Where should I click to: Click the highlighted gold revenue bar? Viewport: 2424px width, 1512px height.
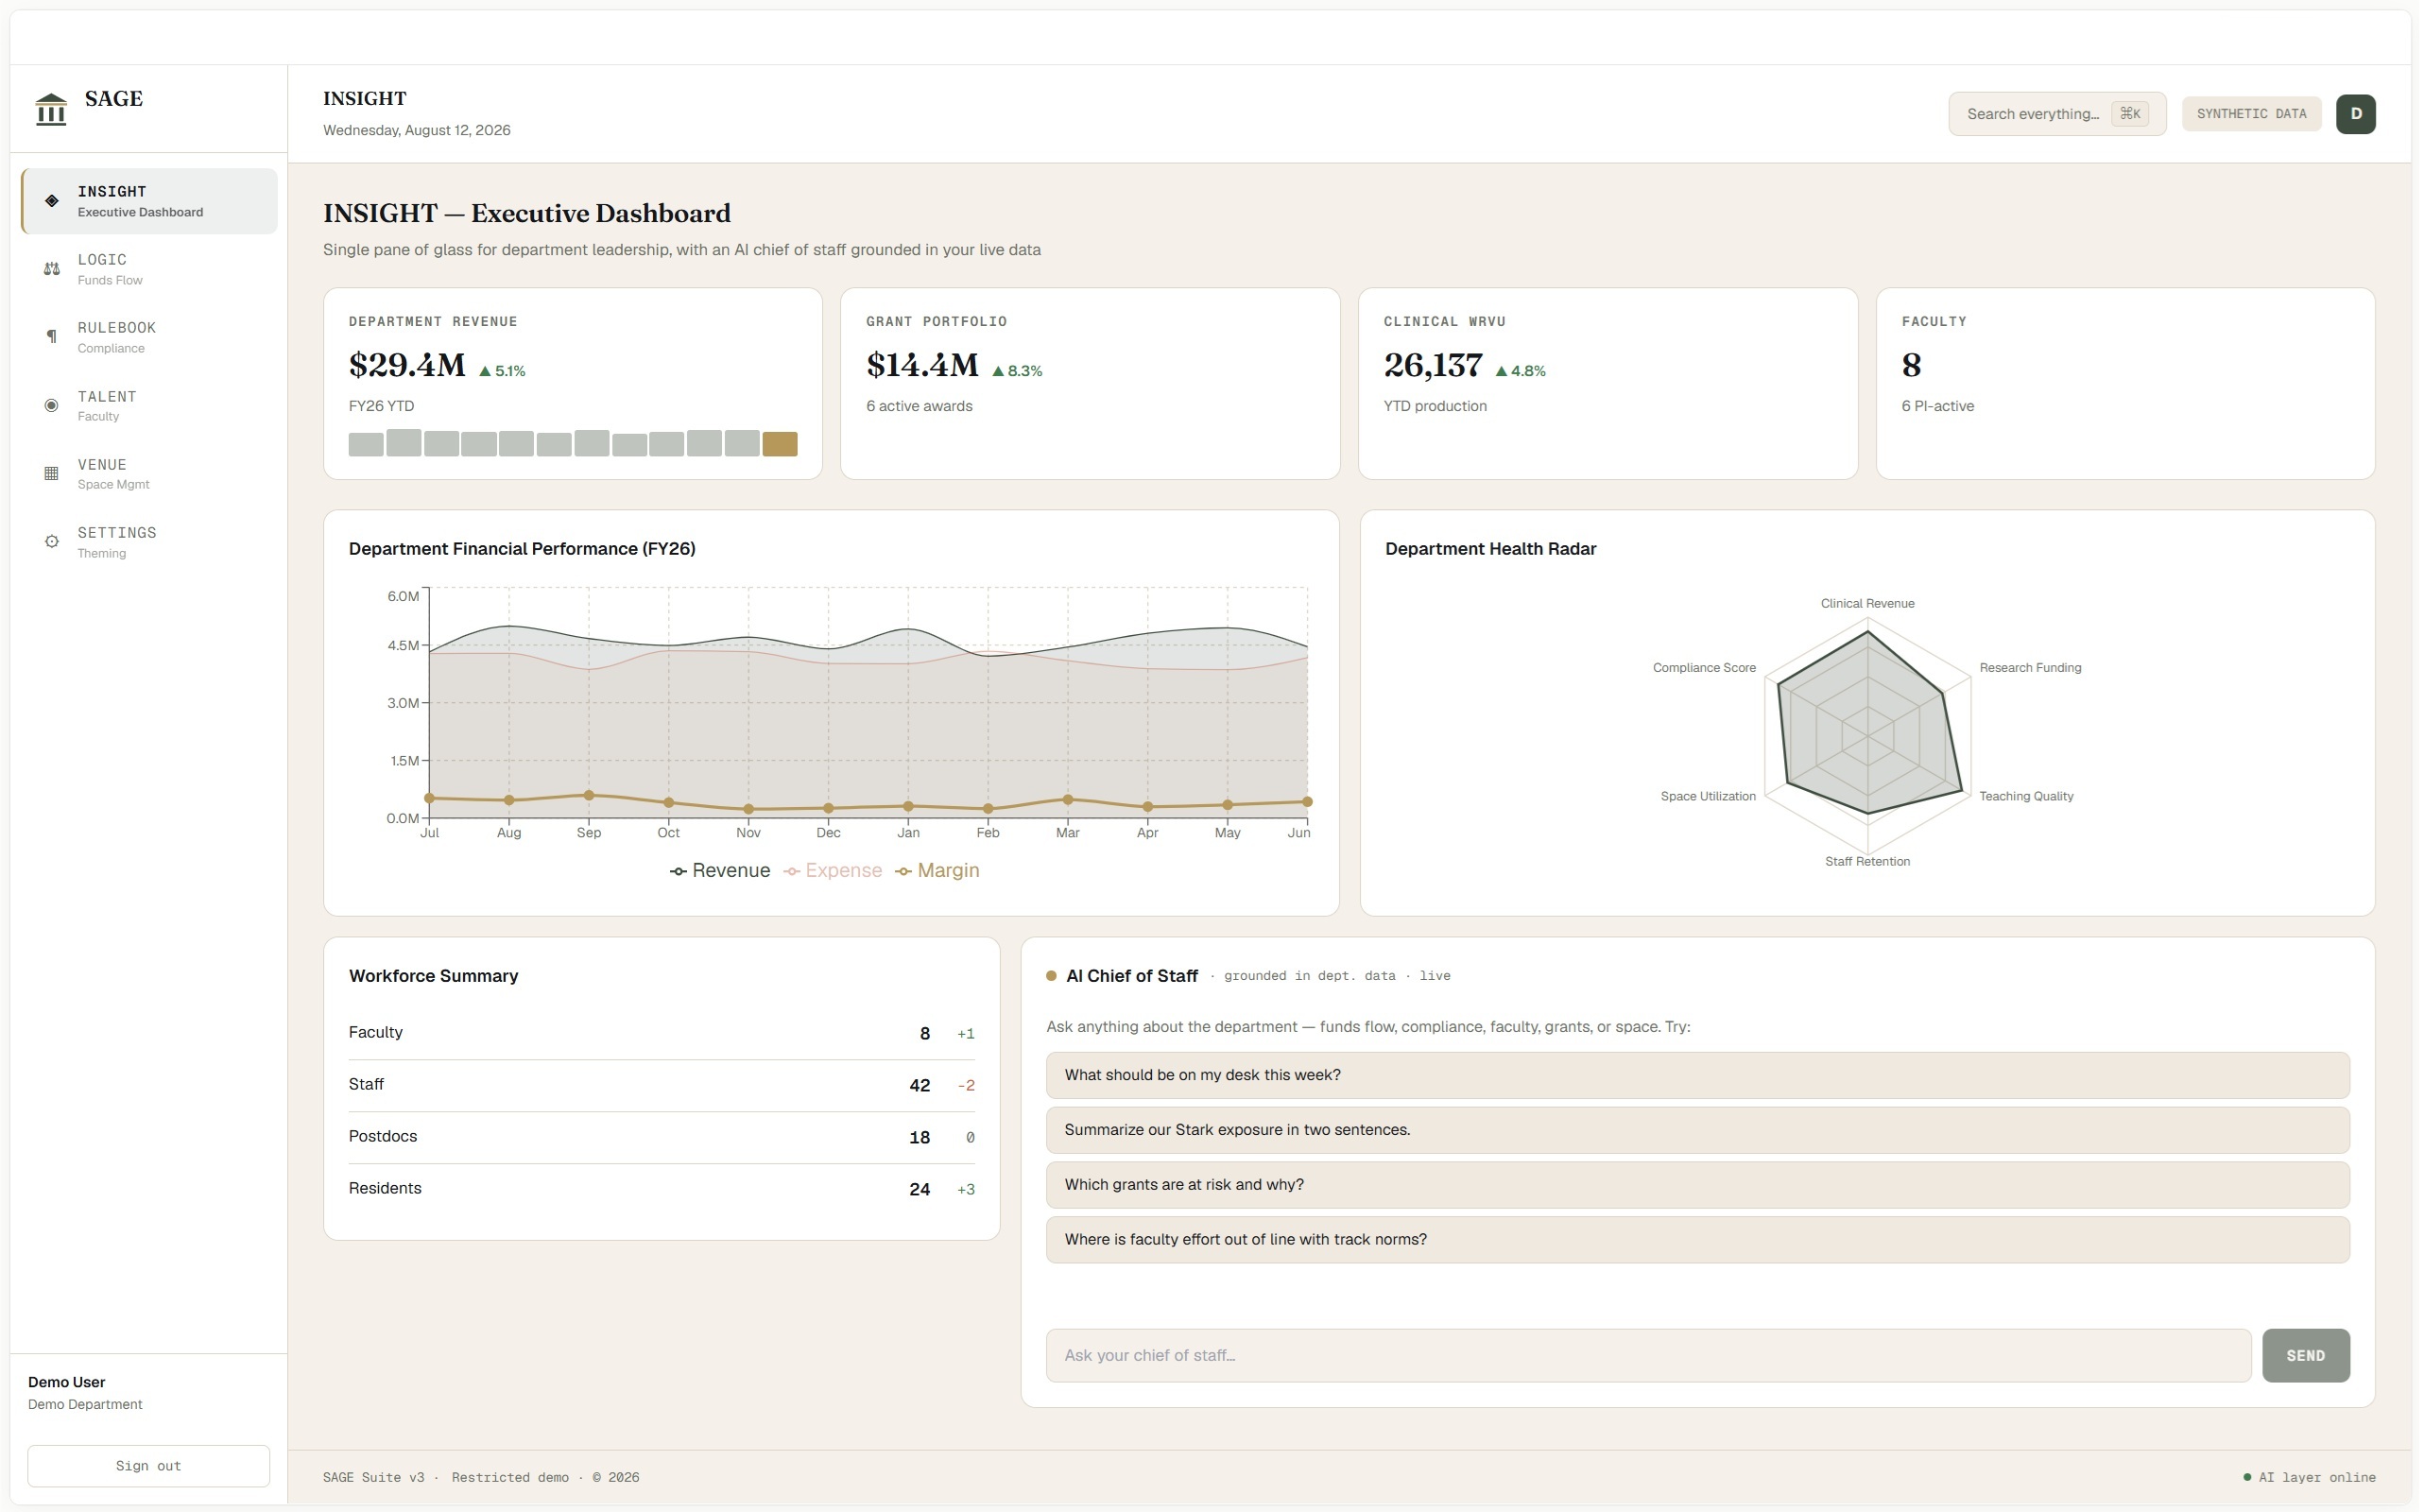pos(781,444)
